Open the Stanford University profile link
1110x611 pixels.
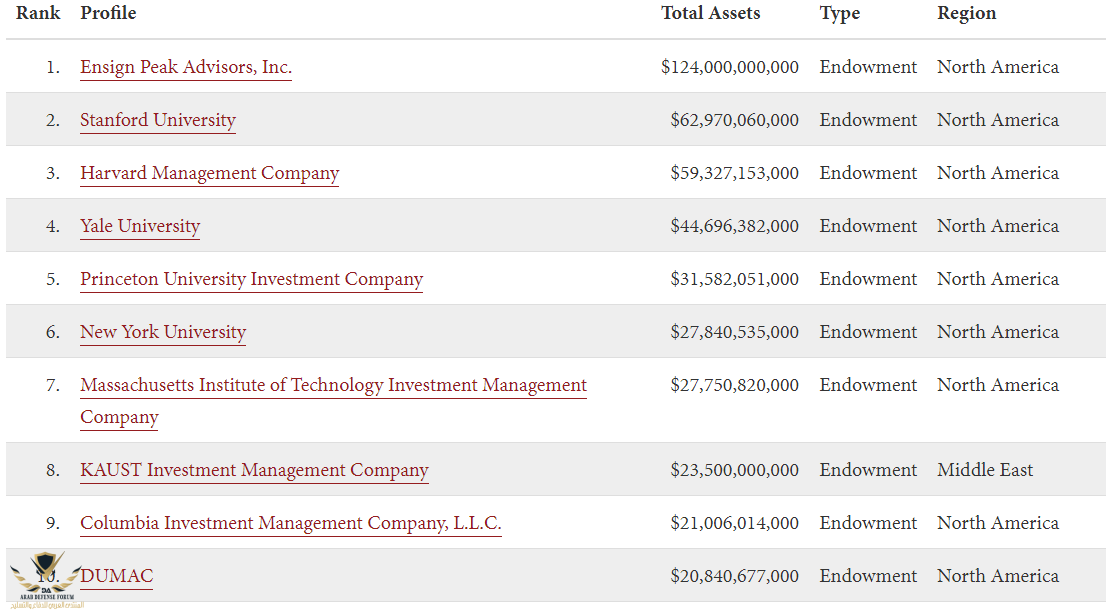click(158, 120)
